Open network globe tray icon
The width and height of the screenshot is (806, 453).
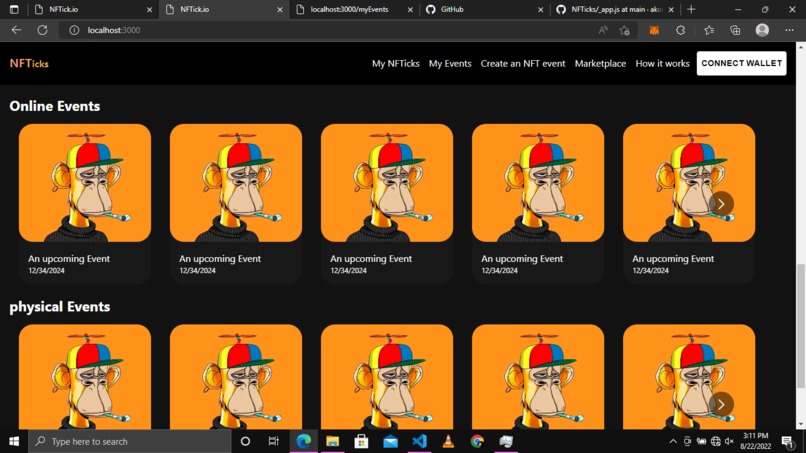click(716, 441)
